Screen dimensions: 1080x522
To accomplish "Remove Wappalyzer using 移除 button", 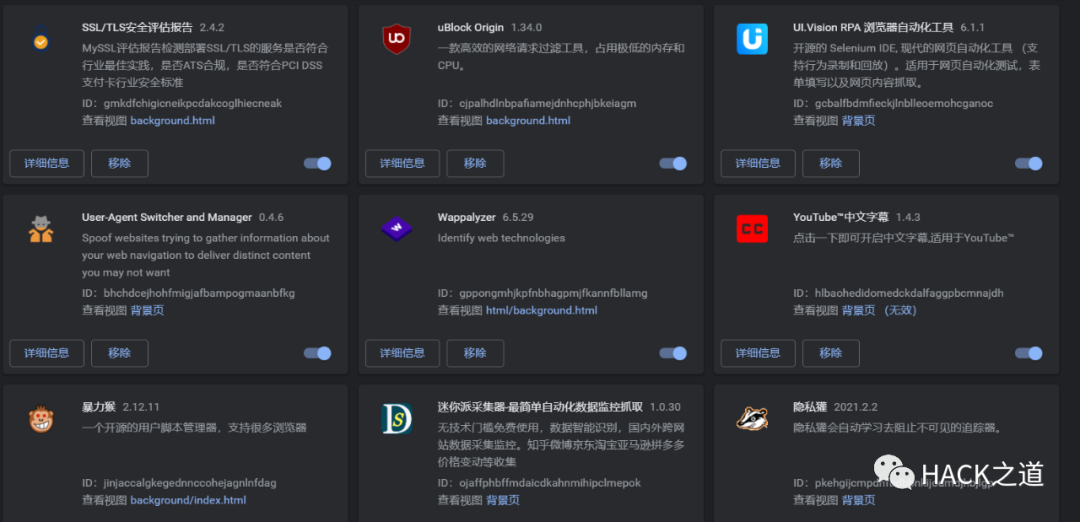I will [x=475, y=353].
